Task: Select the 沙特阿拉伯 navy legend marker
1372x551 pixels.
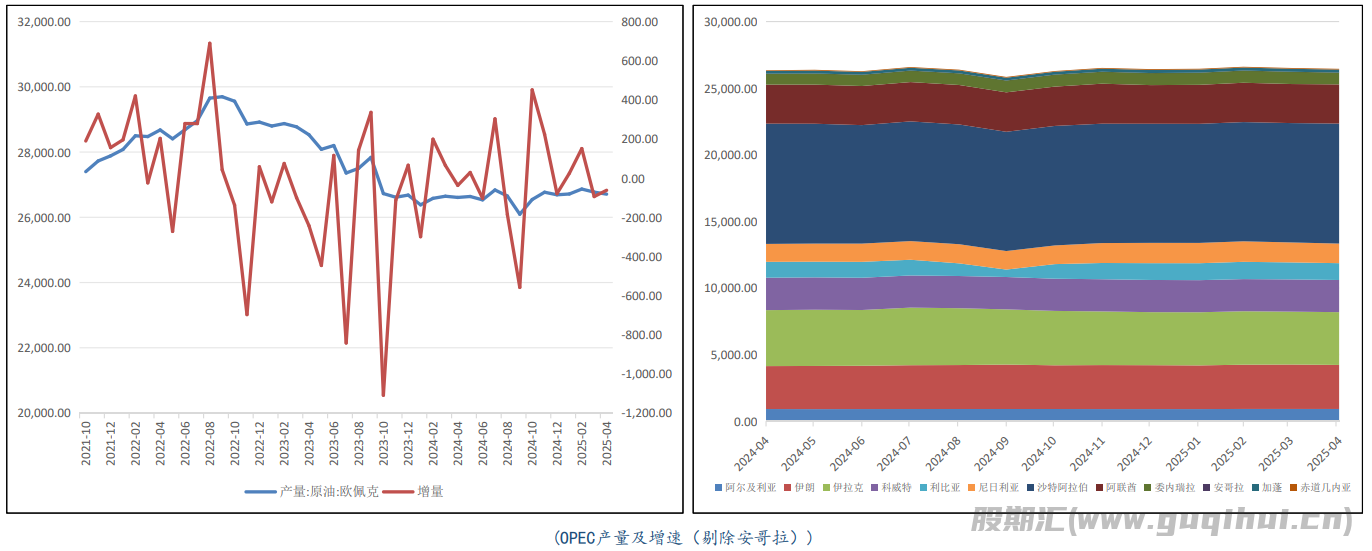Action: point(1030,488)
